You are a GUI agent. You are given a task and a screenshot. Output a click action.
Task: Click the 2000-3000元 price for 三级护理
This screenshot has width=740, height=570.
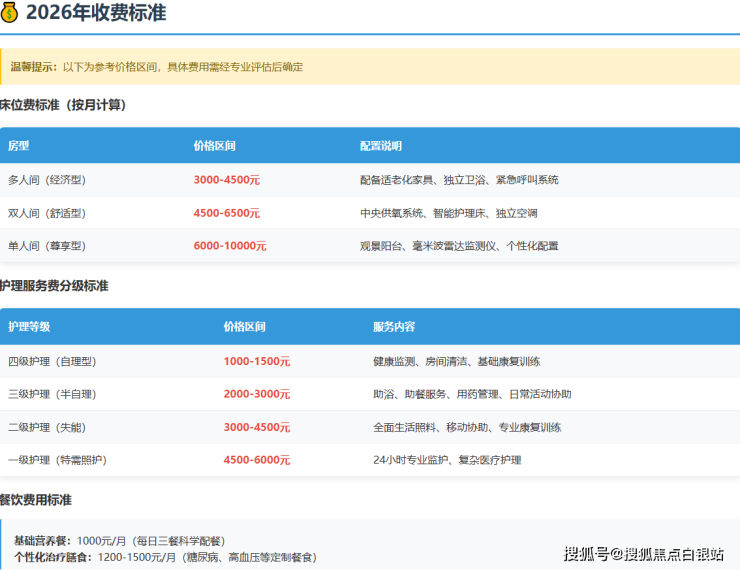257,394
